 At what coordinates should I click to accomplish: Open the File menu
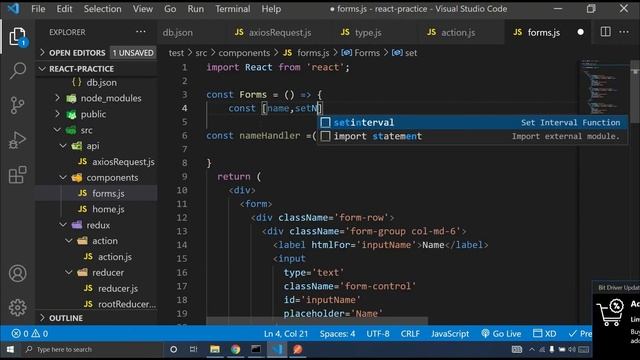38,9
